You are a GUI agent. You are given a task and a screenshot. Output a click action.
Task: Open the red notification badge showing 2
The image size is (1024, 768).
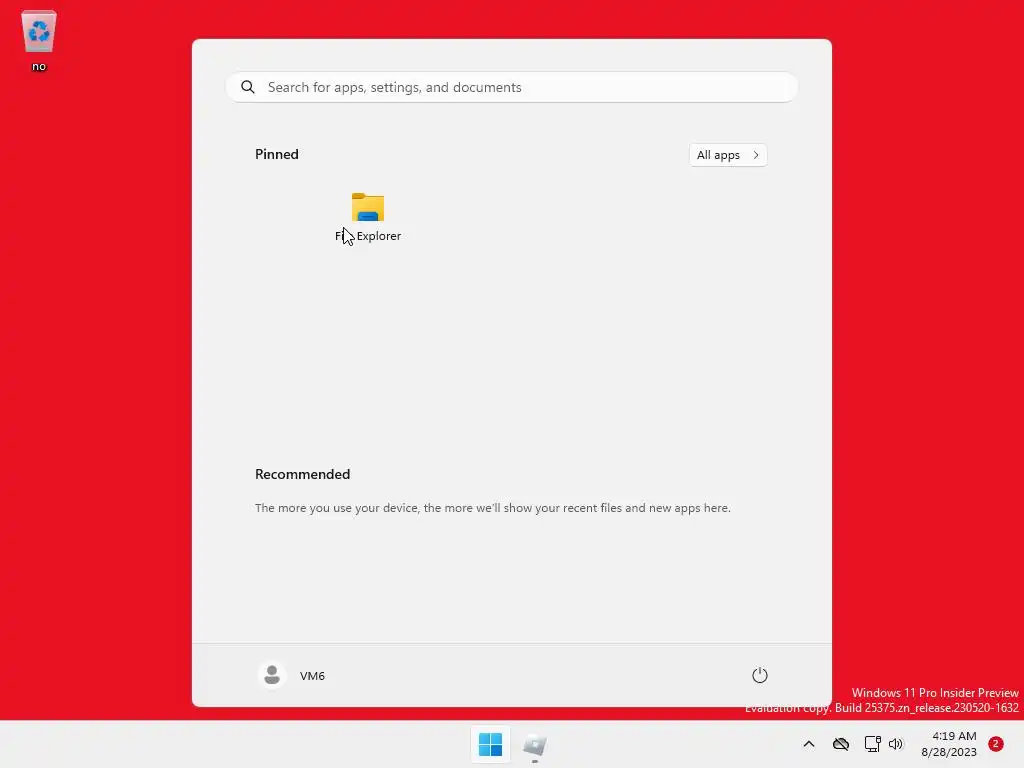pyautogui.click(x=996, y=744)
